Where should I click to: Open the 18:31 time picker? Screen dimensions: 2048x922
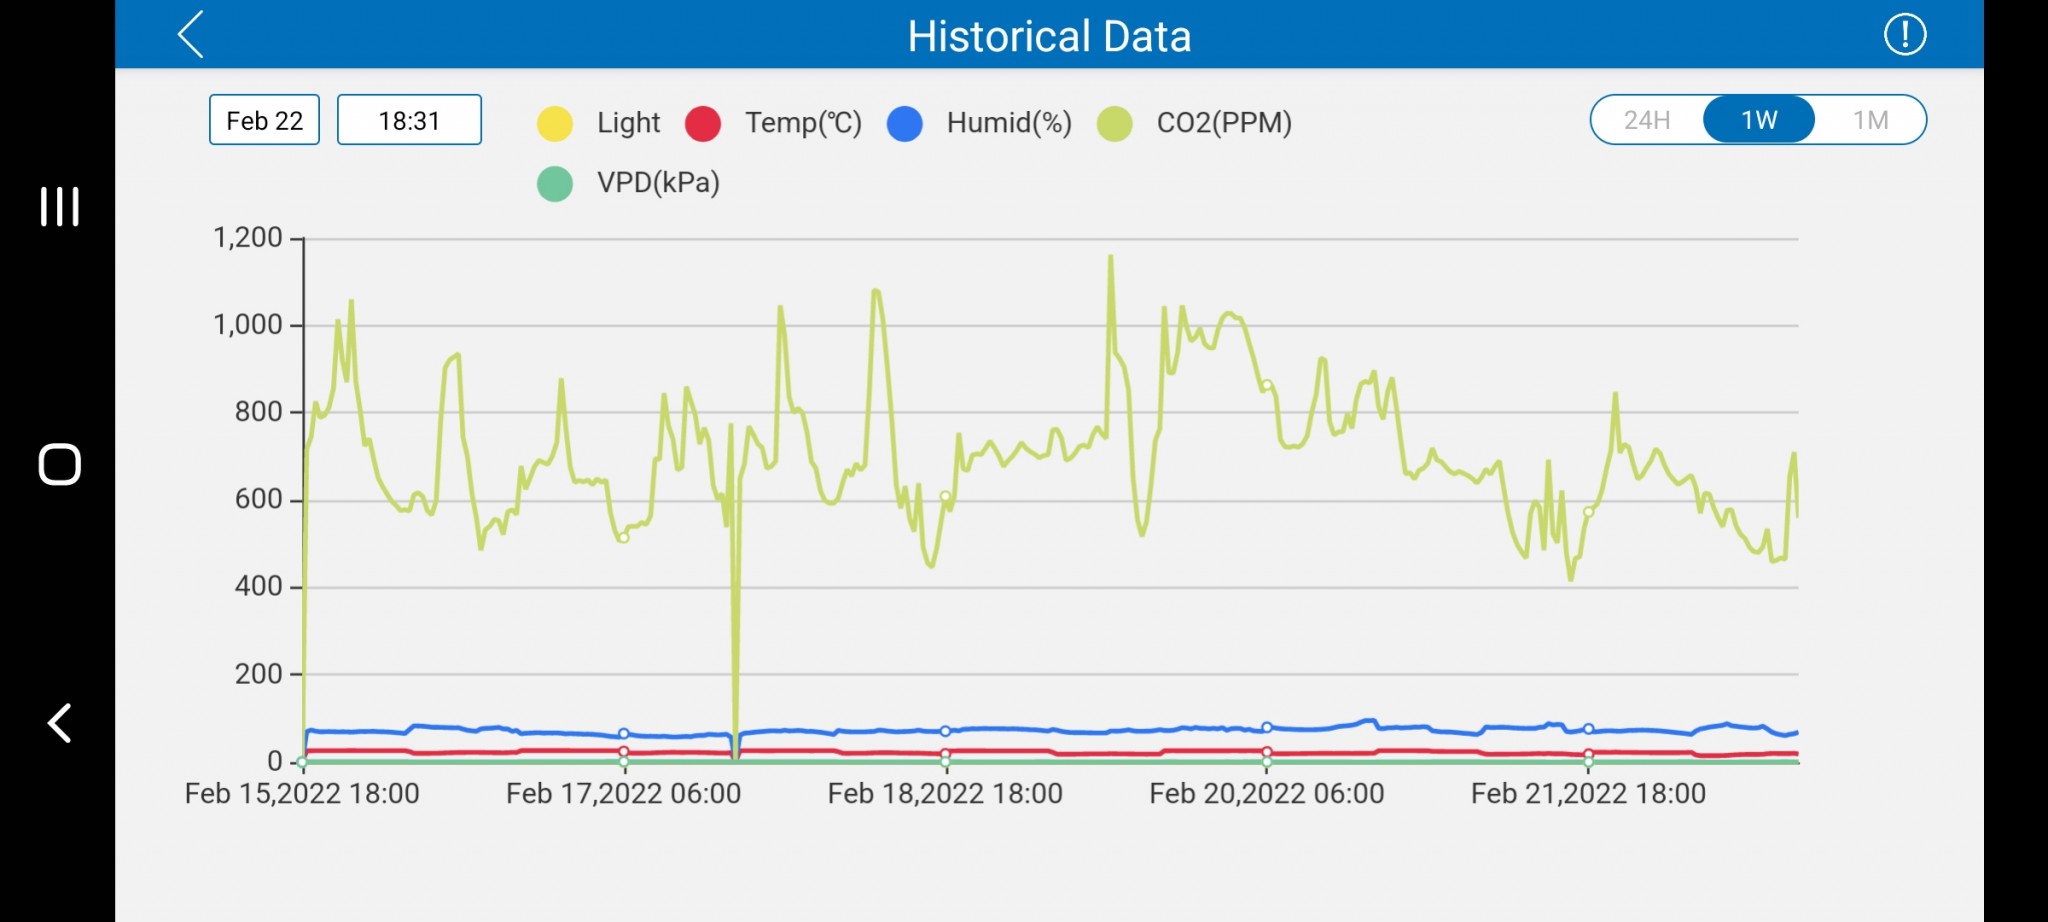(x=409, y=120)
